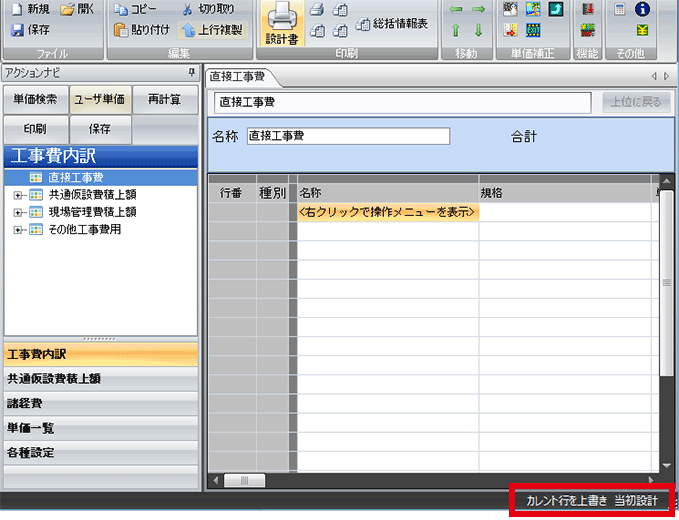Click the vertical scrollbar down arrow
The image size is (679, 520).
click(x=666, y=466)
